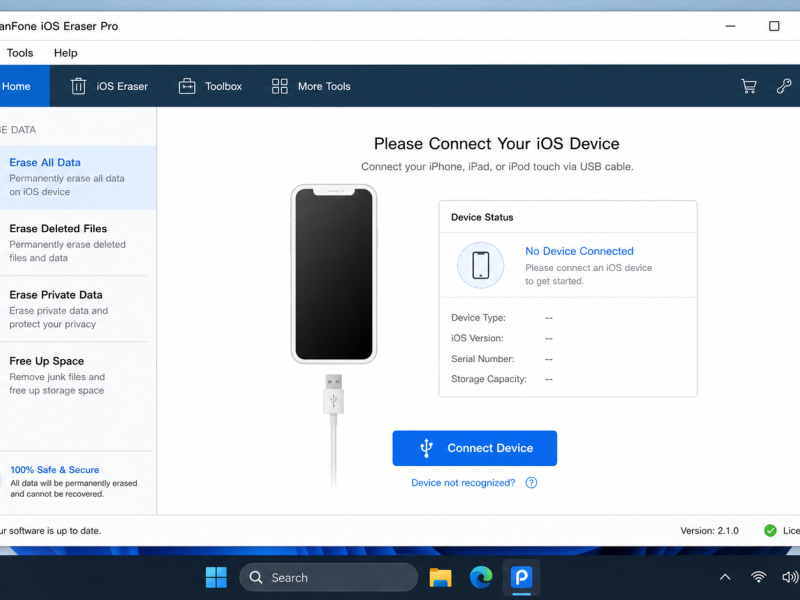The image size is (800, 600).
Task: Open the Help menu
Action: (66, 53)
